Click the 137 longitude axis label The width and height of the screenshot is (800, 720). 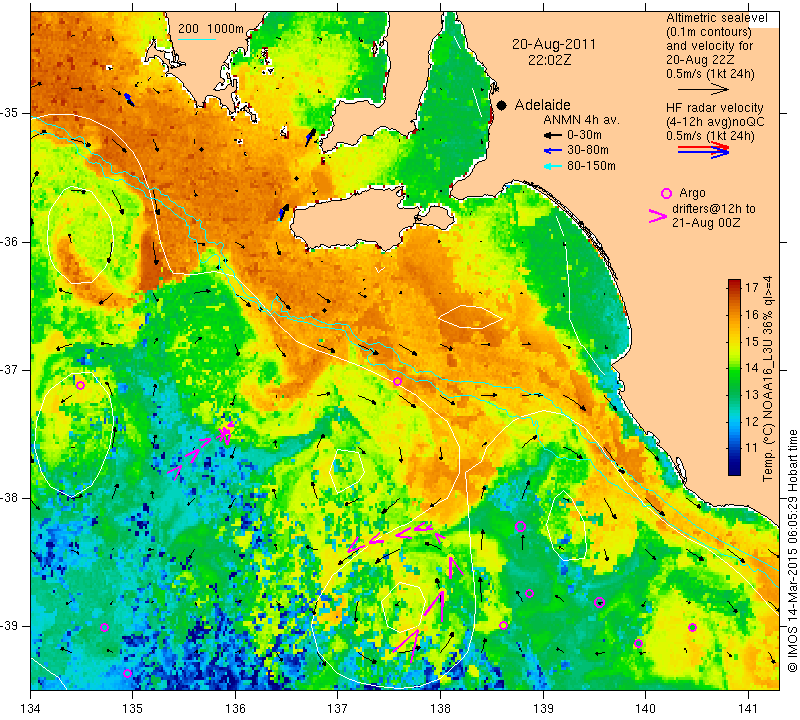[338, 709]
